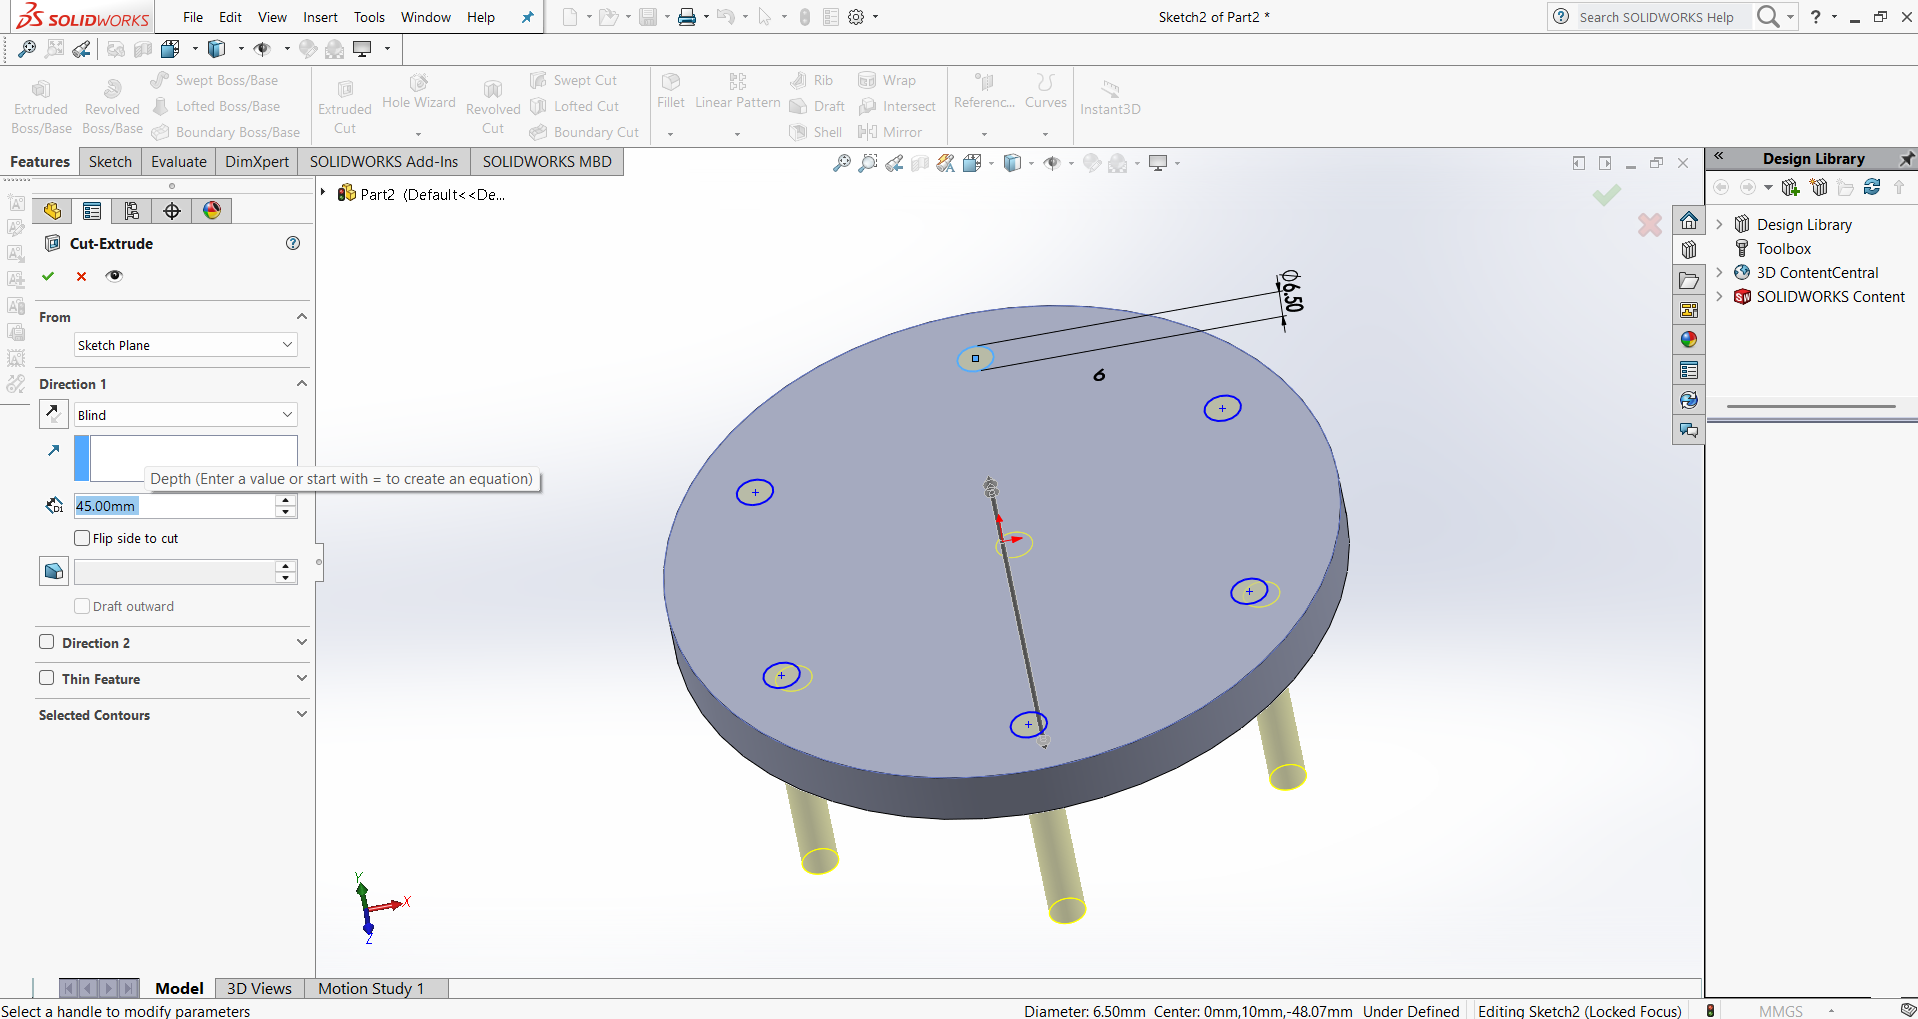Click the Extruded Cut button
The image size is (1918, 1019).
pyautogui.click(x=345, y=107)
